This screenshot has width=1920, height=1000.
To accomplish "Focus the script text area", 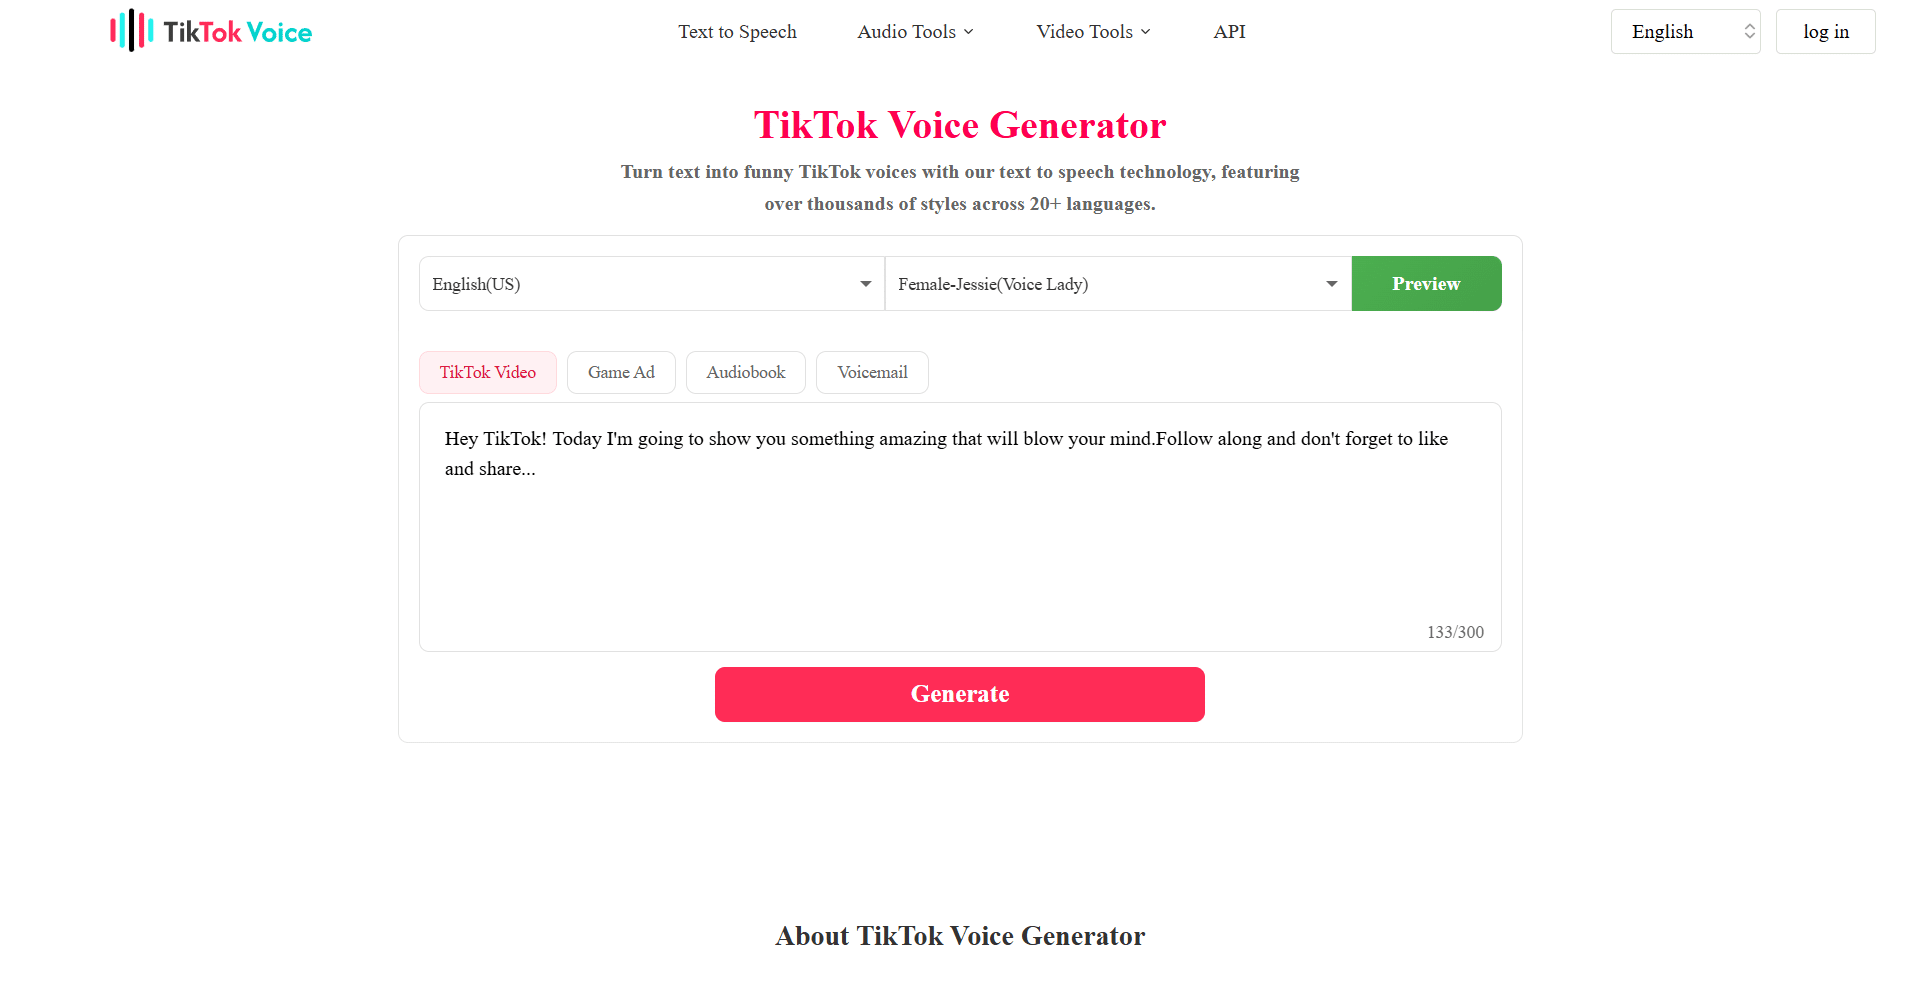I will pyautogui.click(x=960, y=540).
